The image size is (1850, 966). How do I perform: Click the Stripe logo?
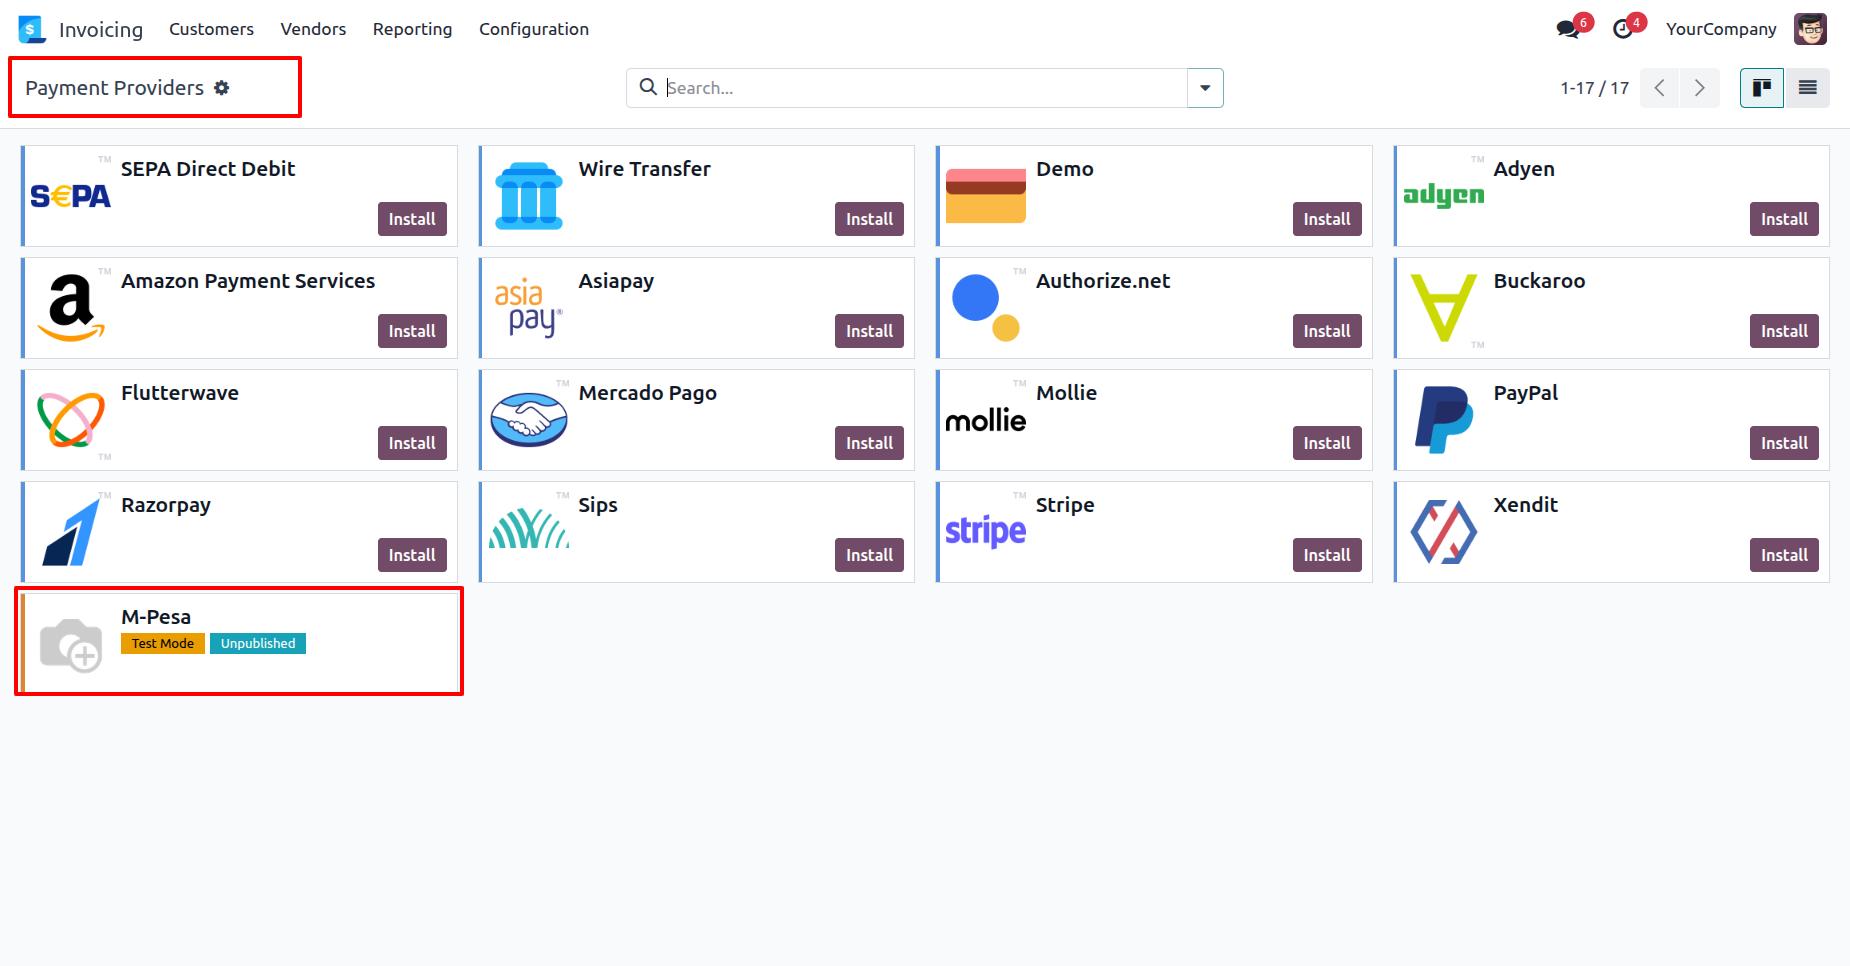[x=985, y=531]
